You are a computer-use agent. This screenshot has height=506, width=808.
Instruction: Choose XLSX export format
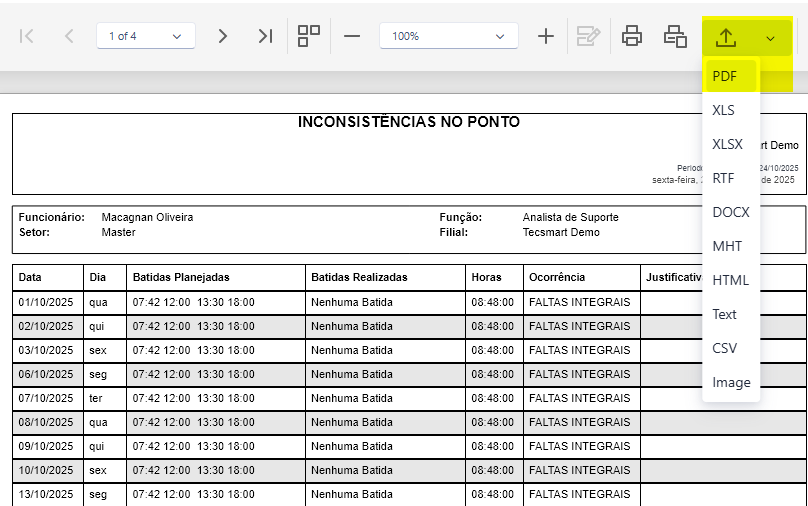click(x=730, y=144)
